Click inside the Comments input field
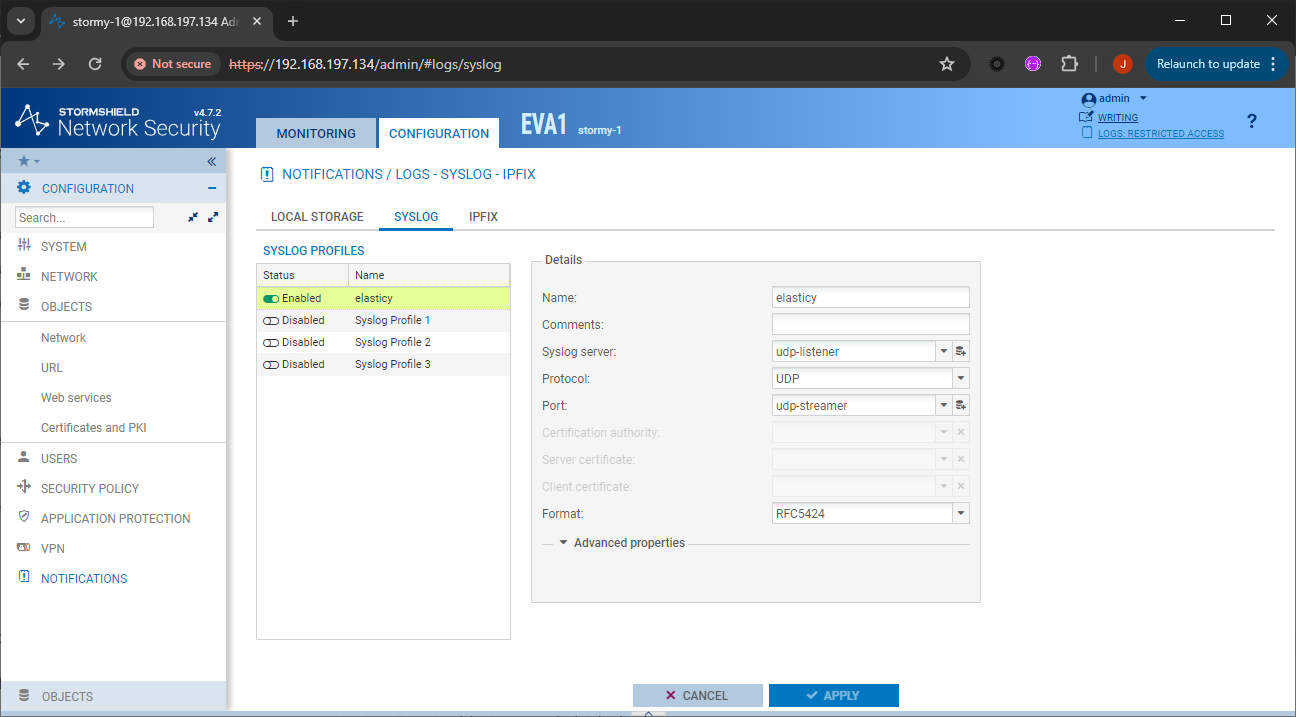 [x=869, y=323]
